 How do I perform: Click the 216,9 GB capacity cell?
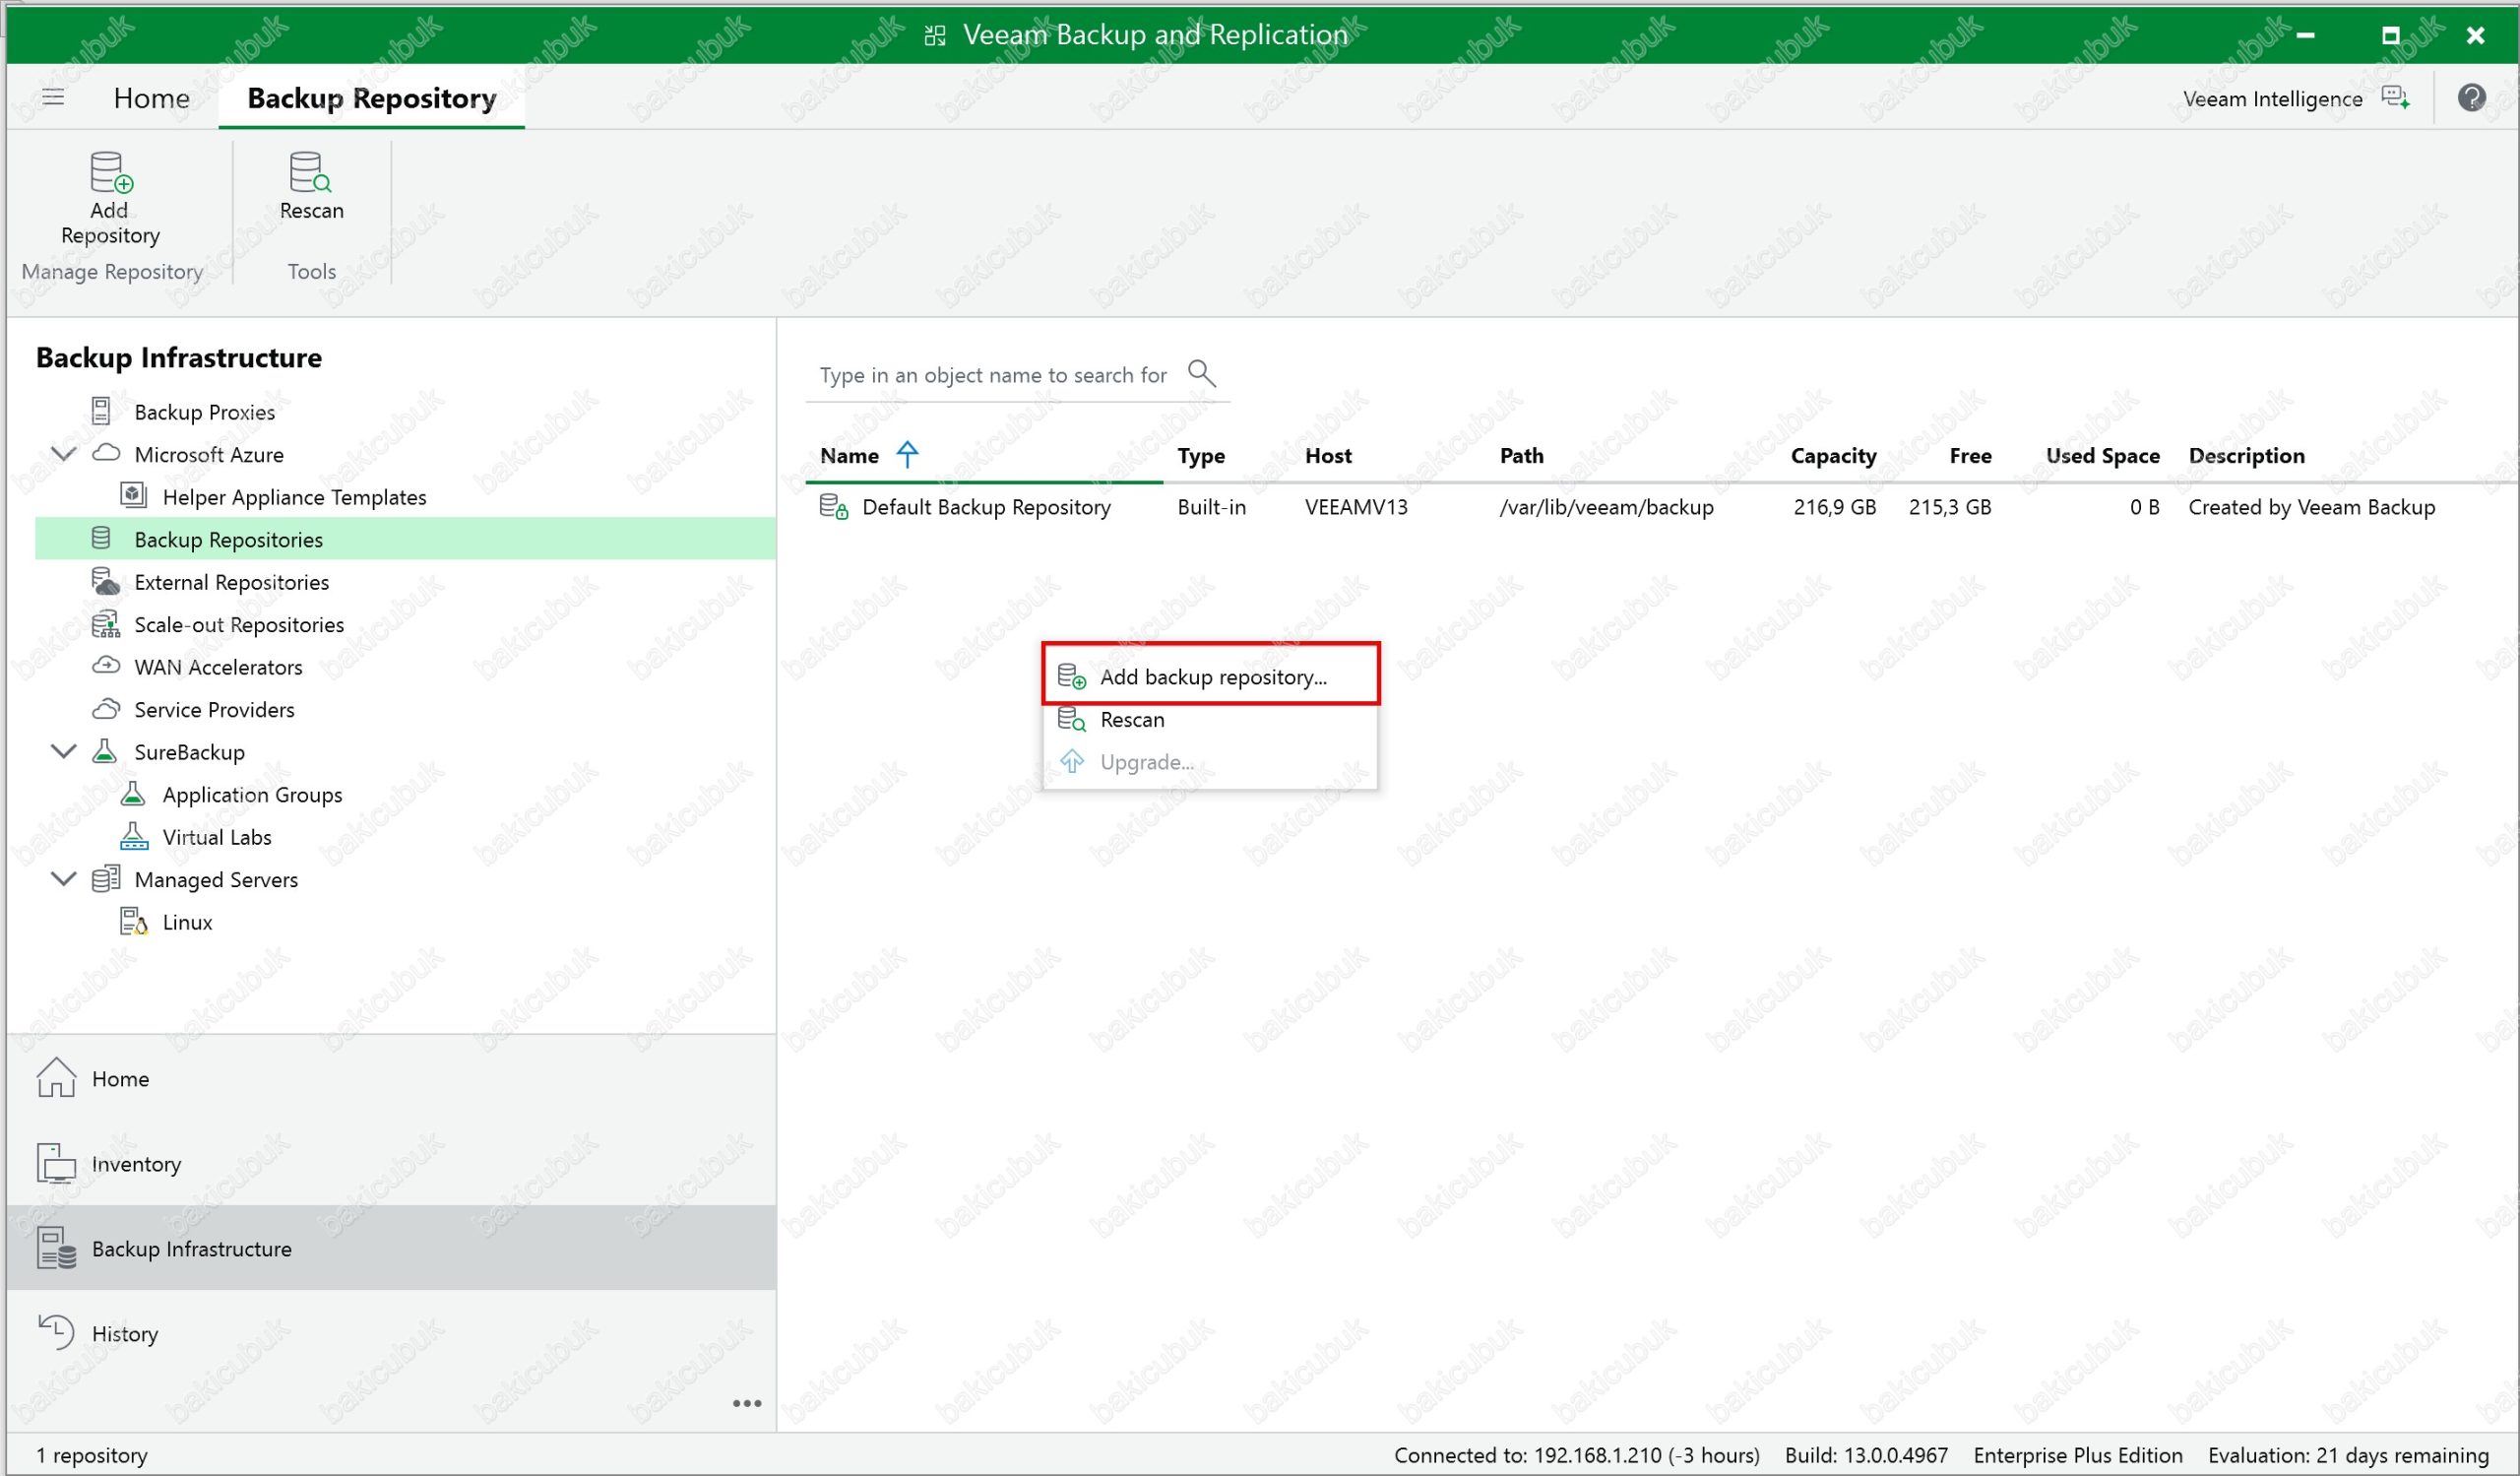point(1834,507)
